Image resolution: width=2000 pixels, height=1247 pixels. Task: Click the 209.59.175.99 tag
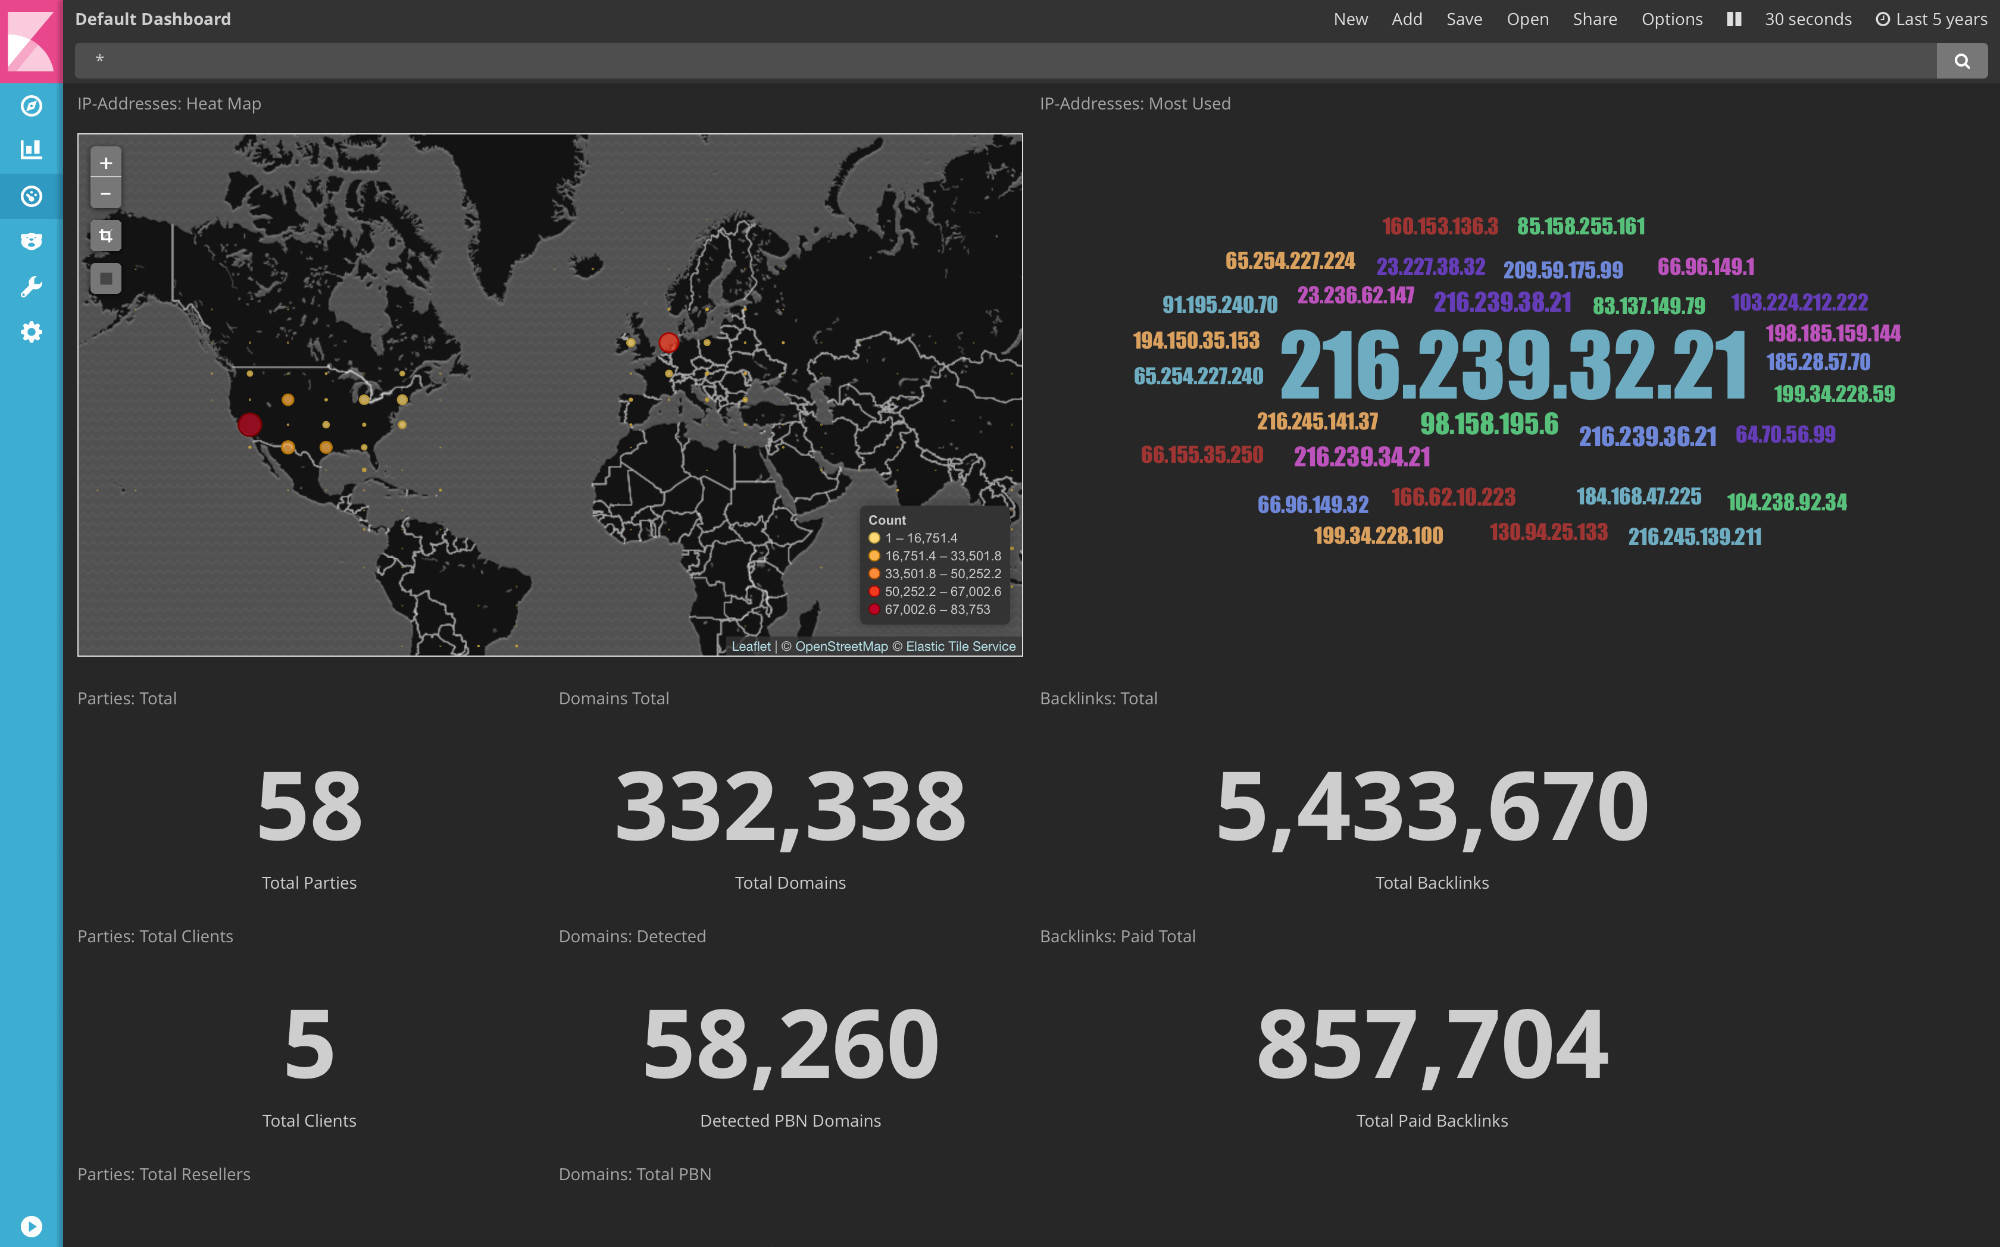point(1563,270)
